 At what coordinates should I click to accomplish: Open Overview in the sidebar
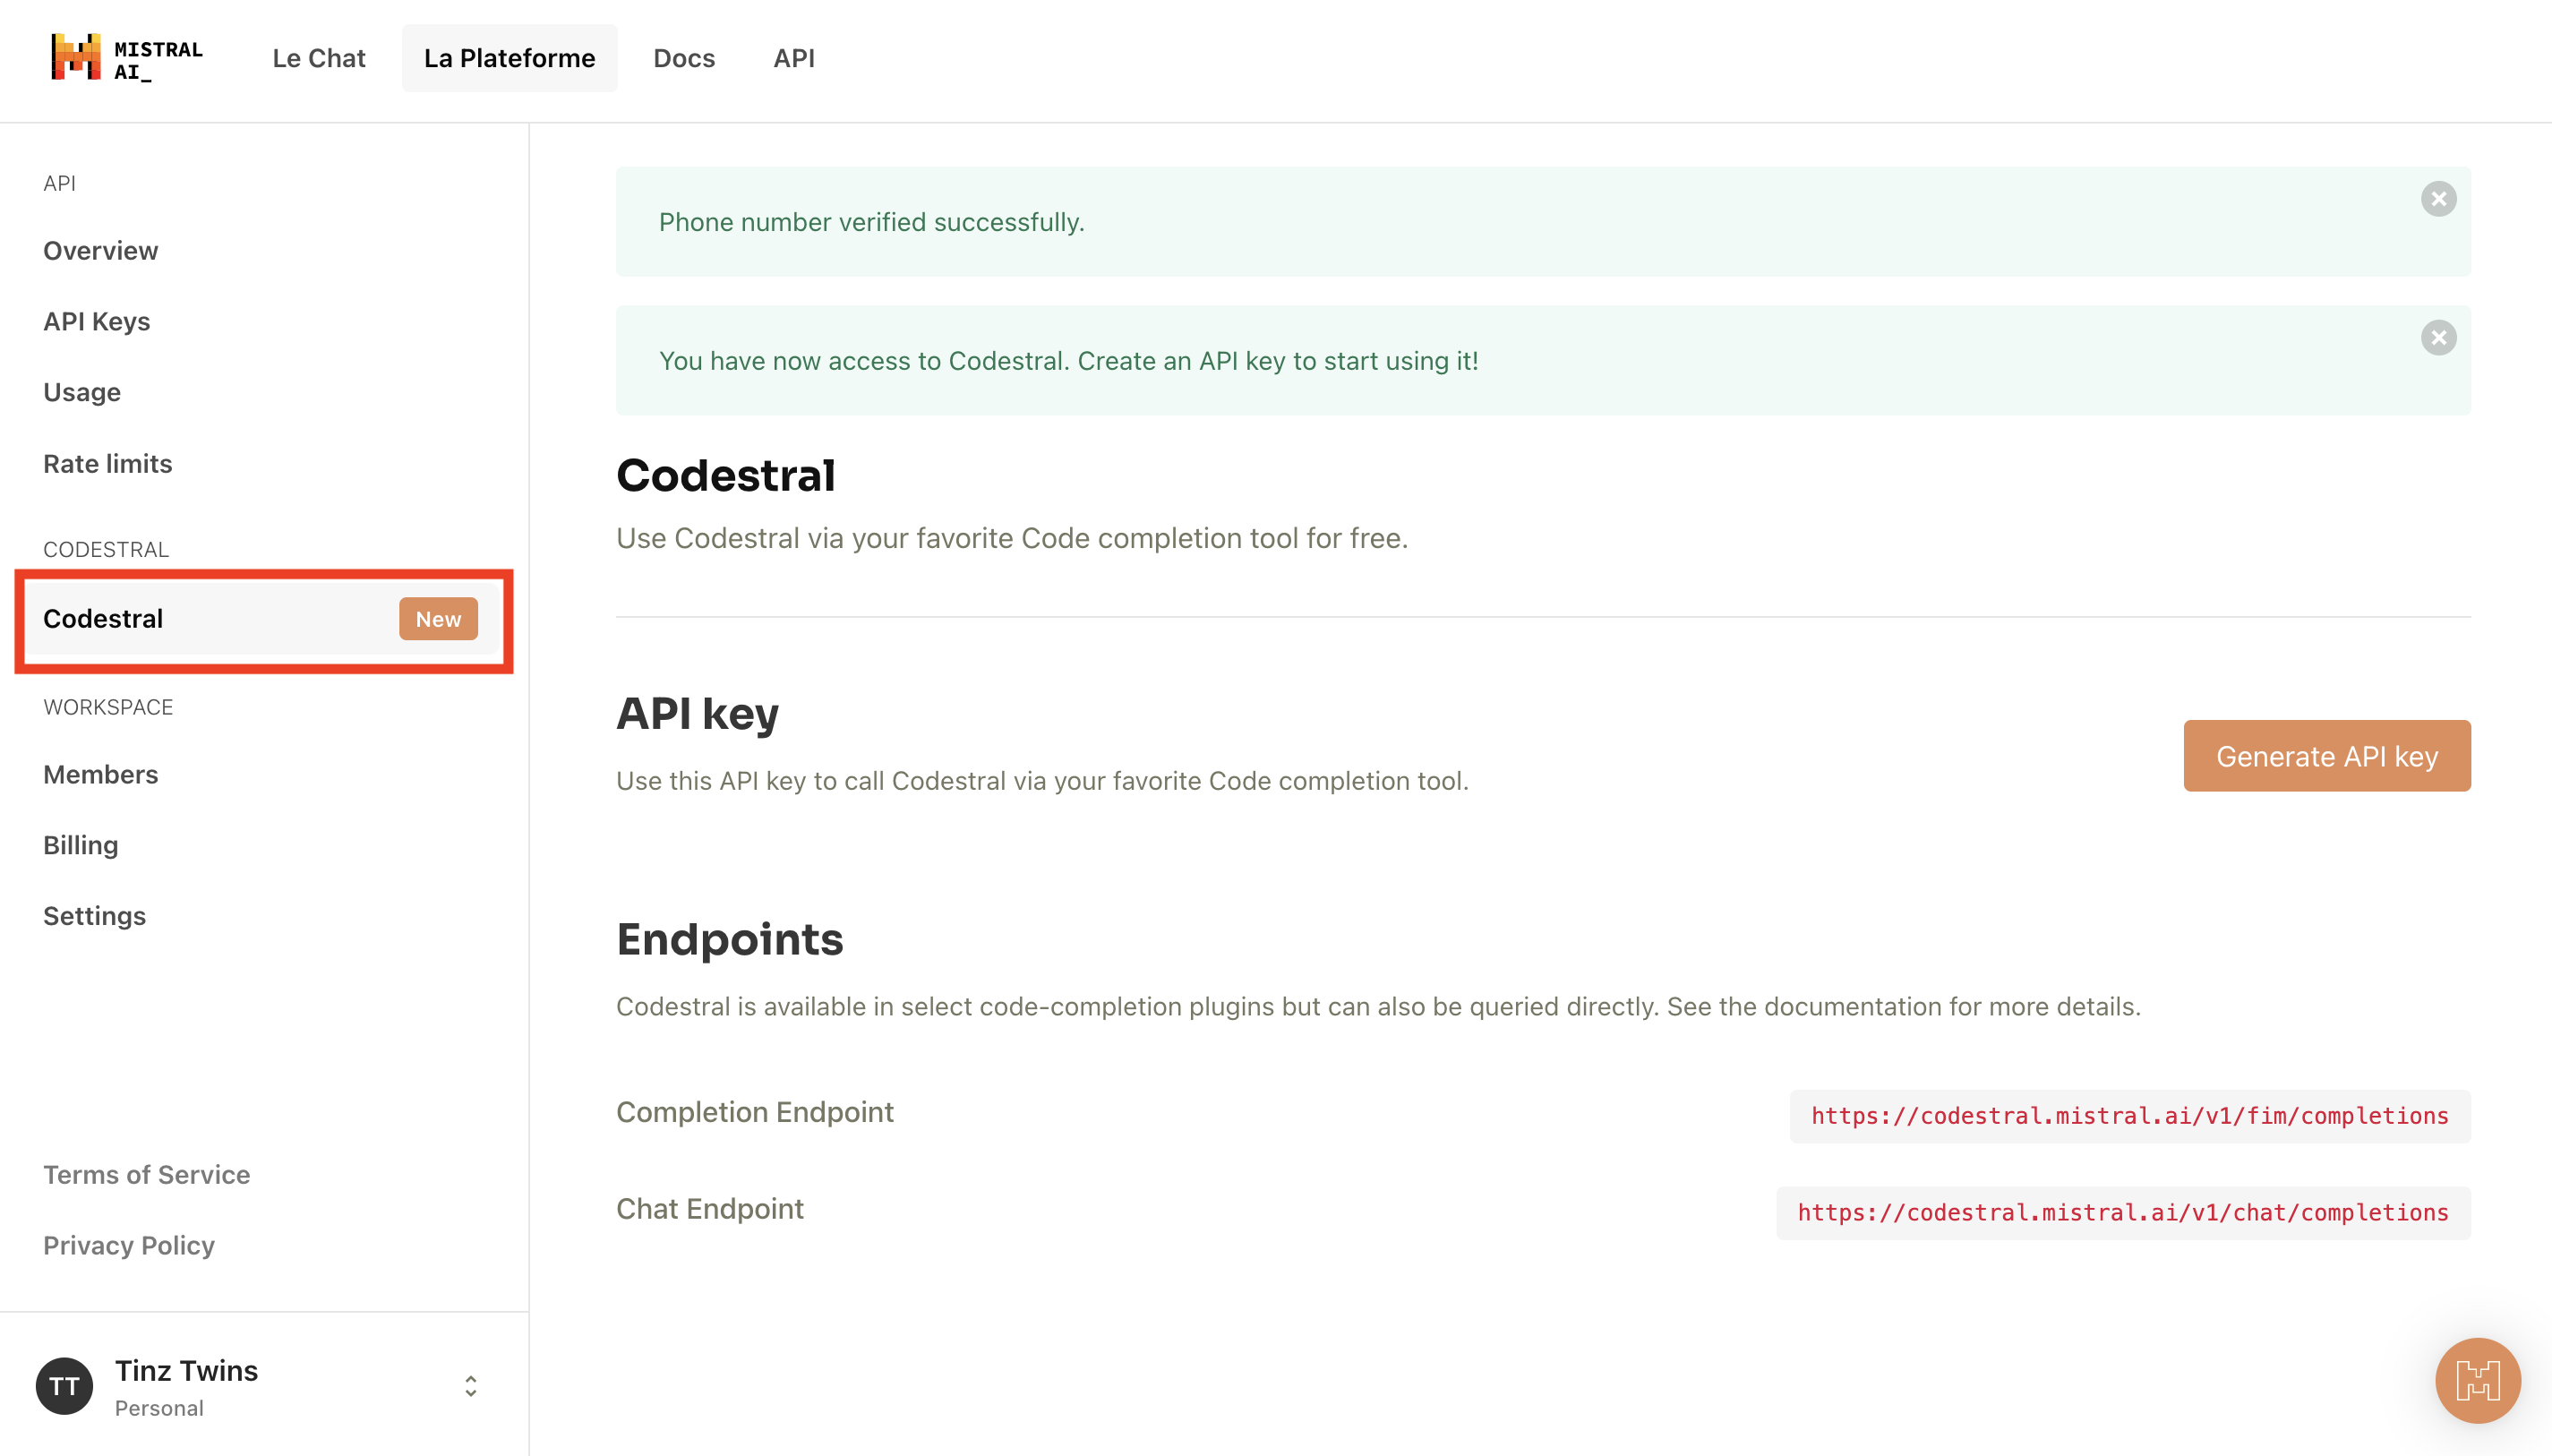click(x=100, y=250)
